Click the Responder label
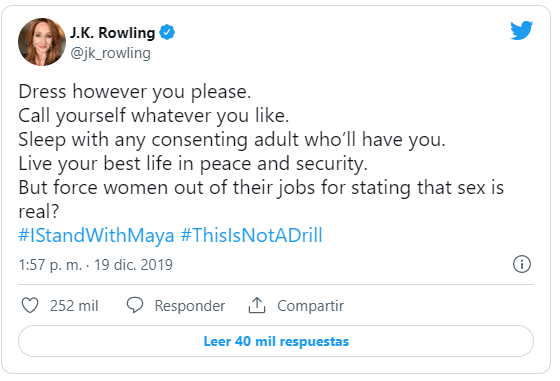Screen dimensions: 560x381 click(190, 306)
